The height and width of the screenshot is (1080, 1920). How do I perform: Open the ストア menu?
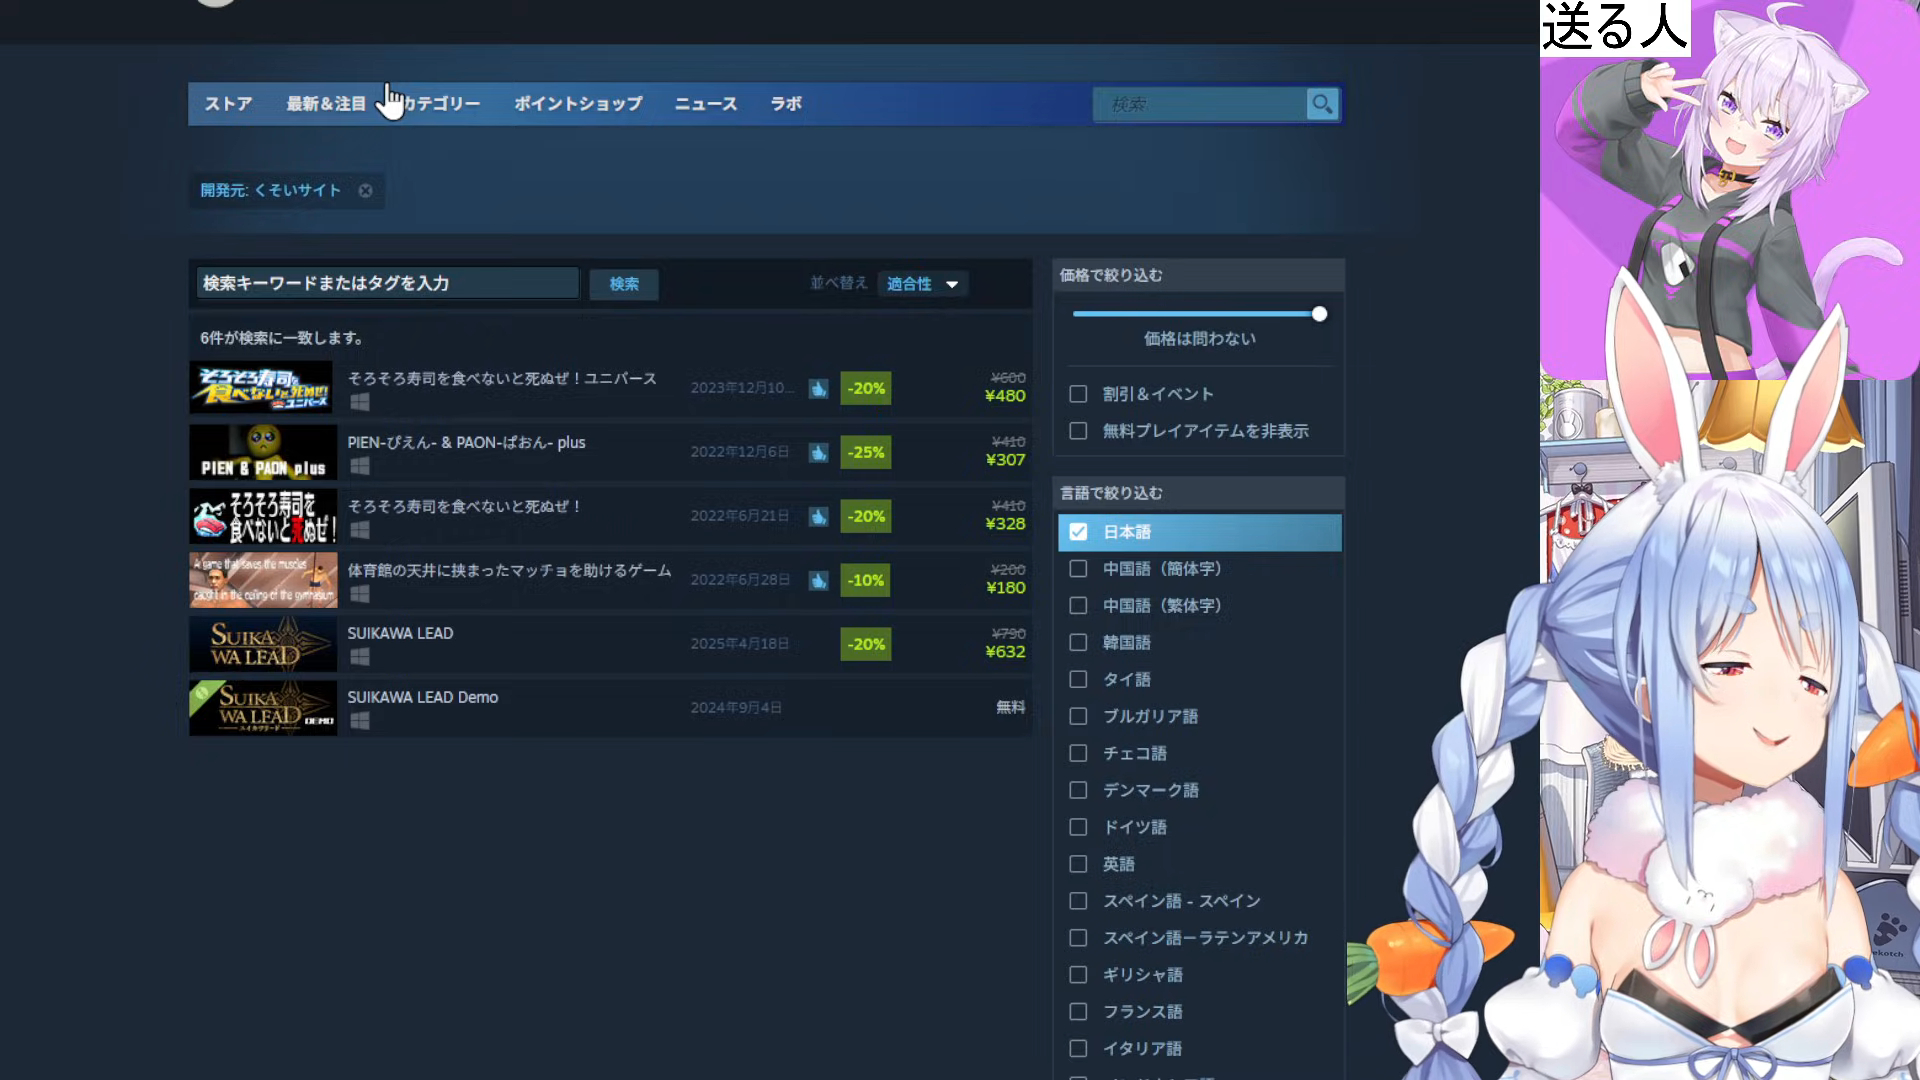(x=228, y=104)
